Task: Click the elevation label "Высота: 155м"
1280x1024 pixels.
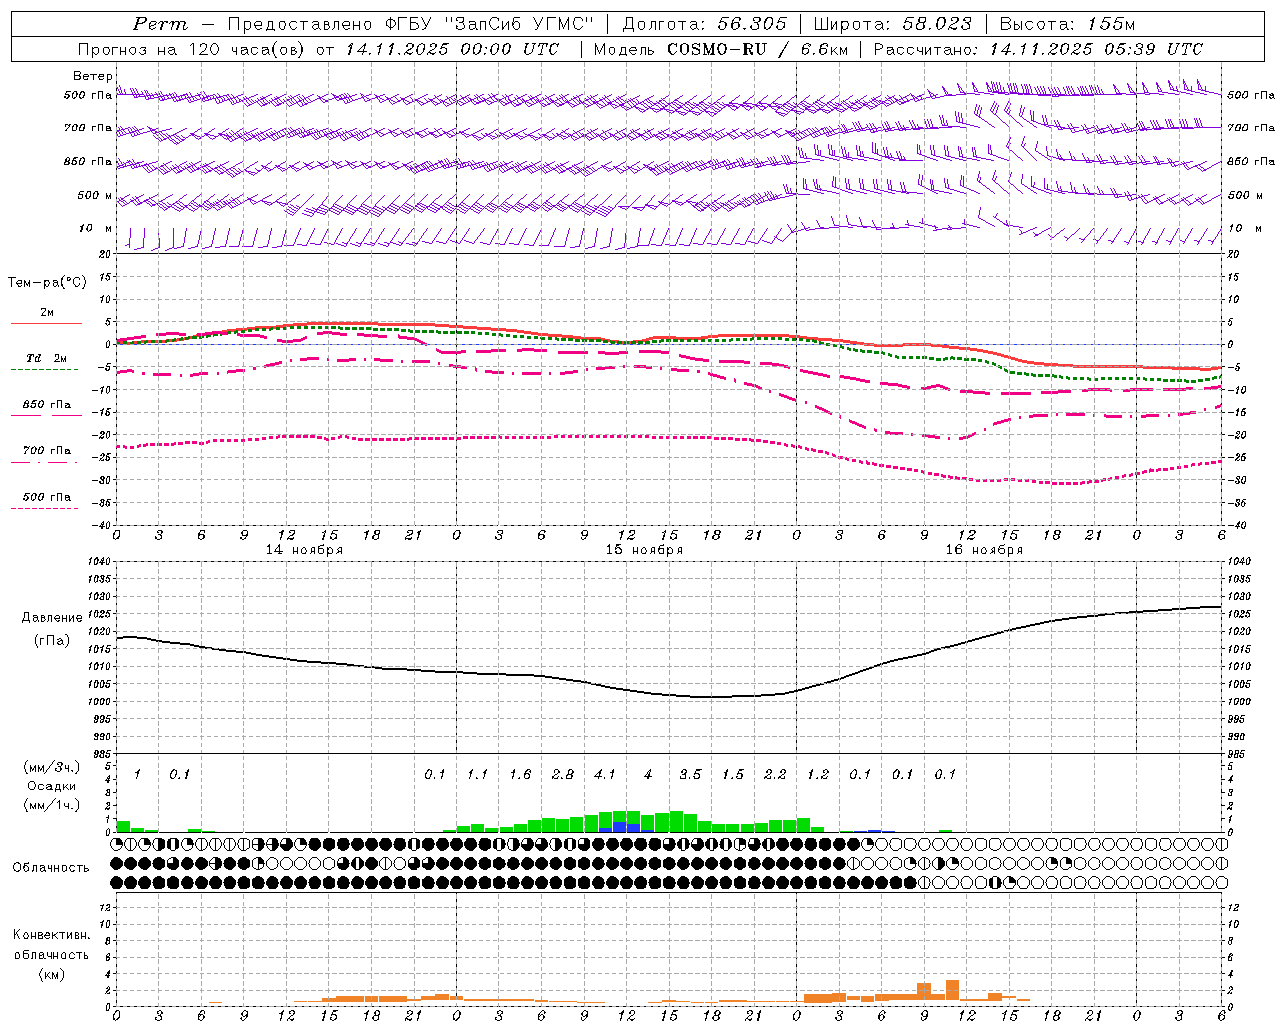Action: 1068,24
